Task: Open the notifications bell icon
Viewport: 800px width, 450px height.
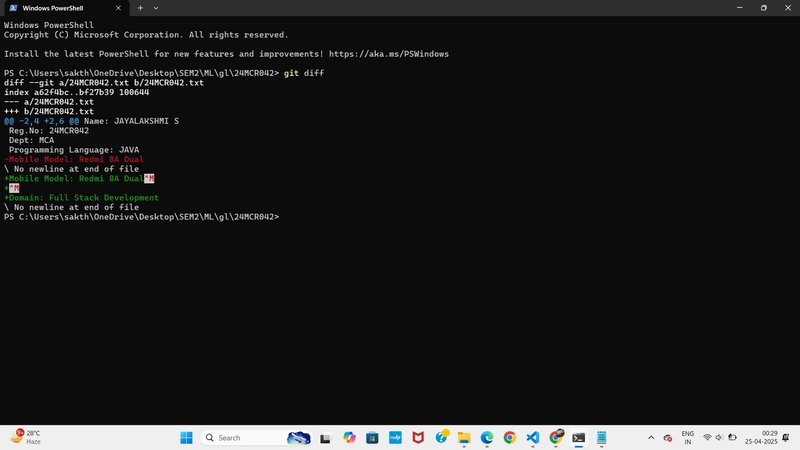Action: tap(786, 438)
